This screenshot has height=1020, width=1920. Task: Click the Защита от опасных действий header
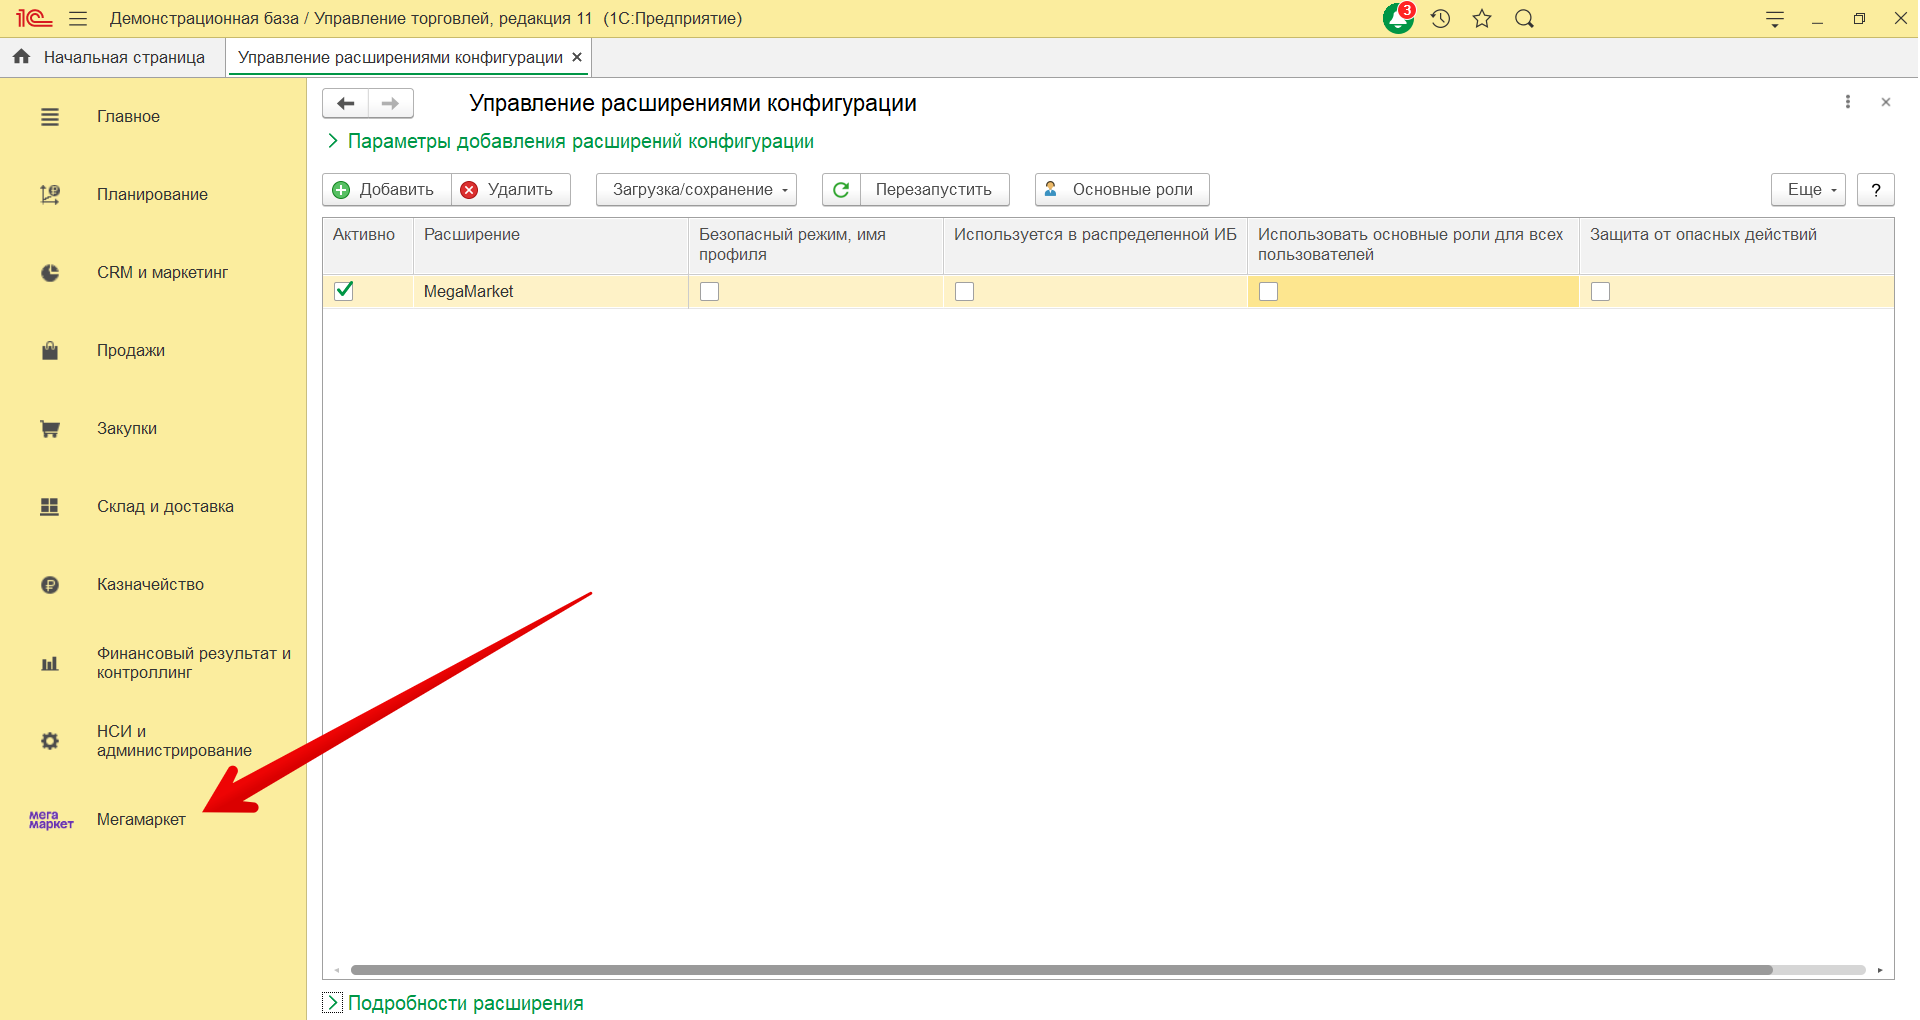1736,246
